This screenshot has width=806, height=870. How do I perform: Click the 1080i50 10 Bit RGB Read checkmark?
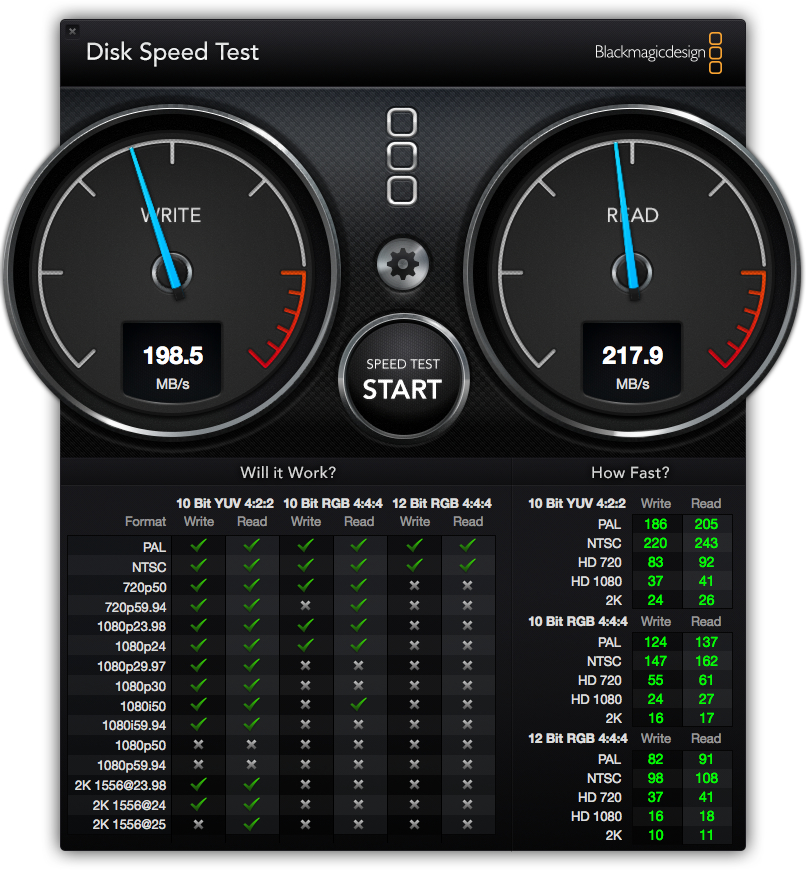(359, 705)
